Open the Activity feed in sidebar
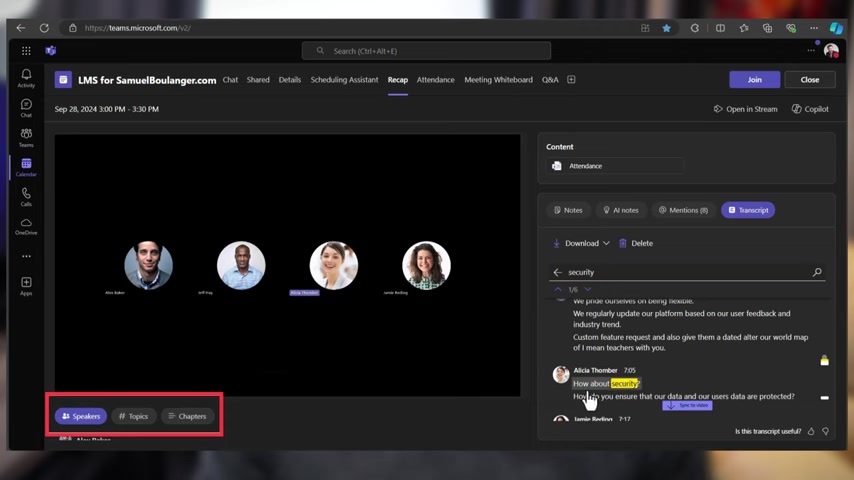 click(26, 78)
